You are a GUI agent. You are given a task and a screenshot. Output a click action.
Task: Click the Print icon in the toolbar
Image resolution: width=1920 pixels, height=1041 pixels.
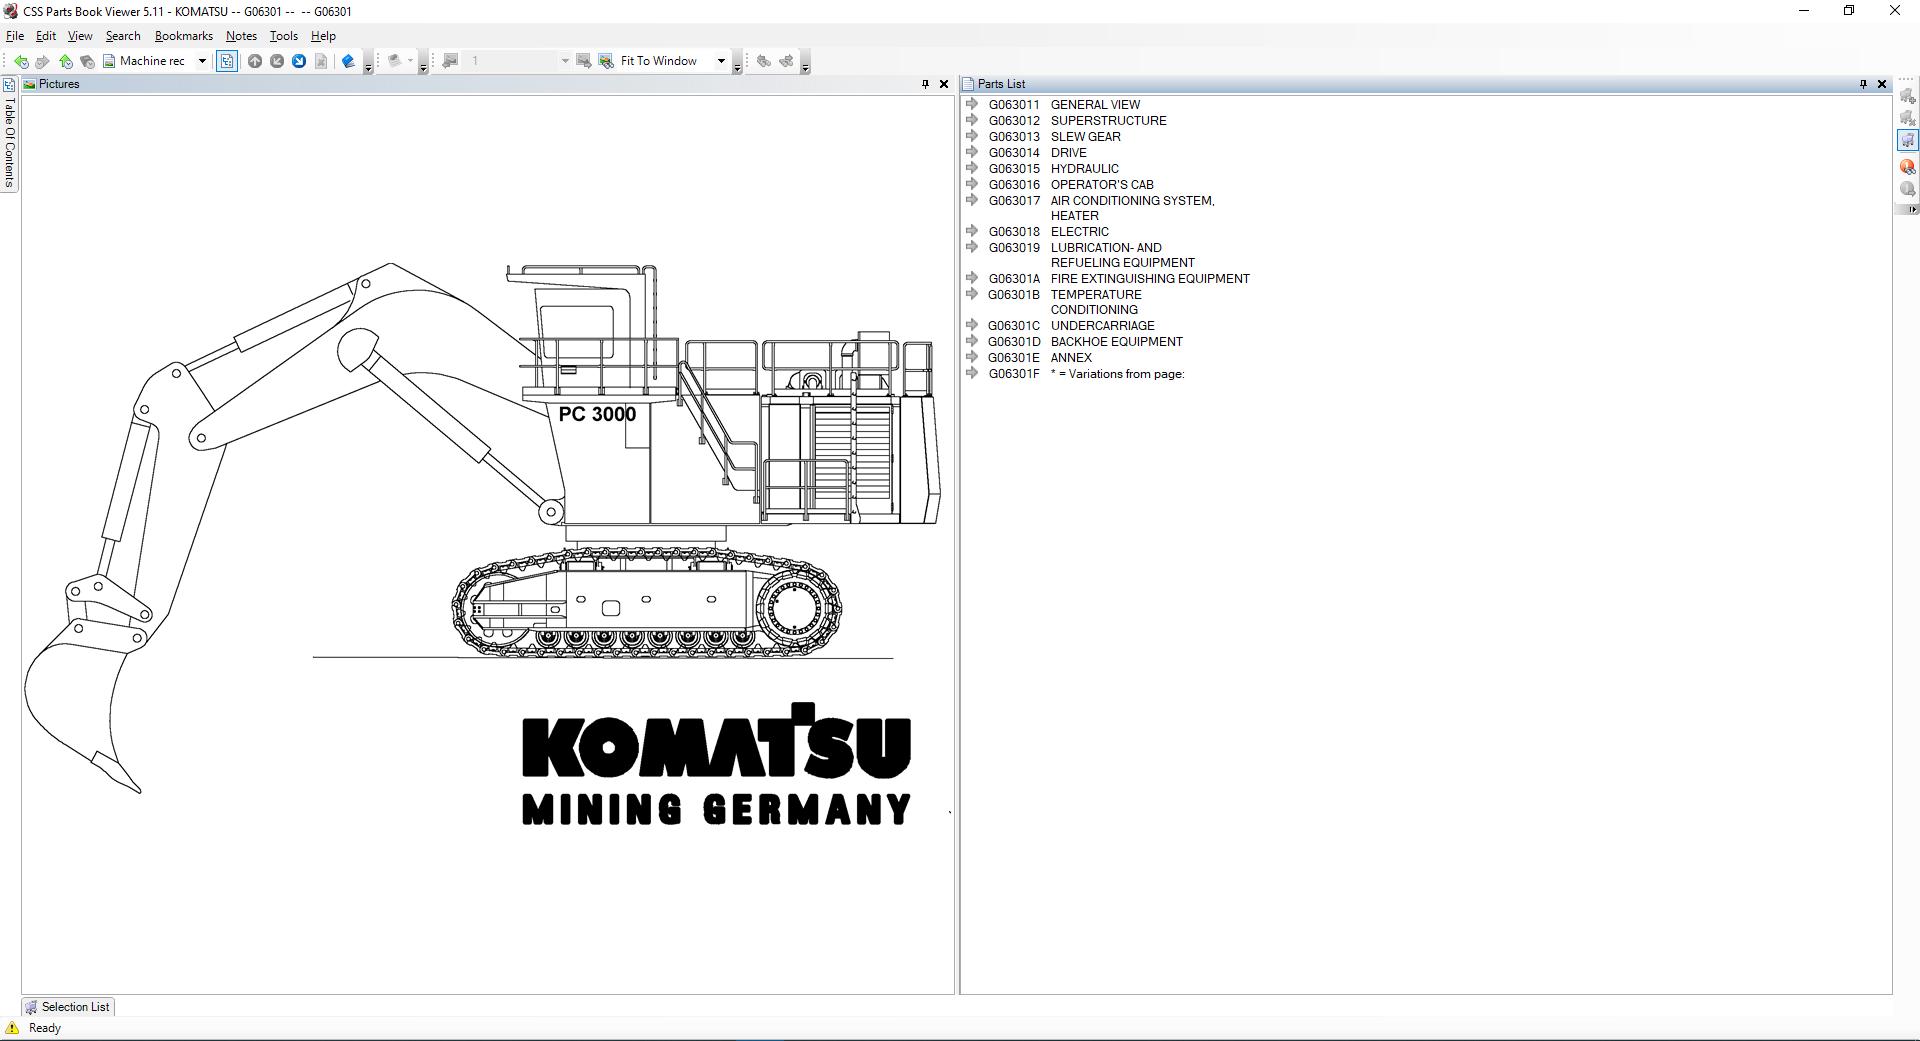(396, 61)
